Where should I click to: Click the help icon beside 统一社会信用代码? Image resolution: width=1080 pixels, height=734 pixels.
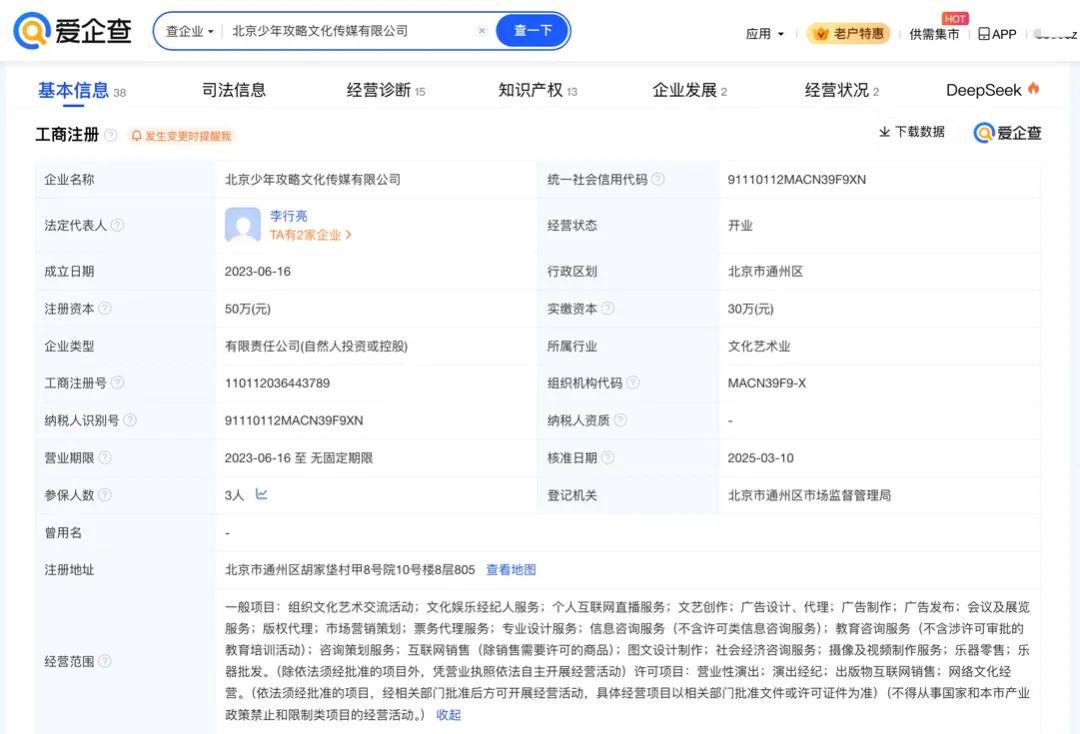pos(658,179)
